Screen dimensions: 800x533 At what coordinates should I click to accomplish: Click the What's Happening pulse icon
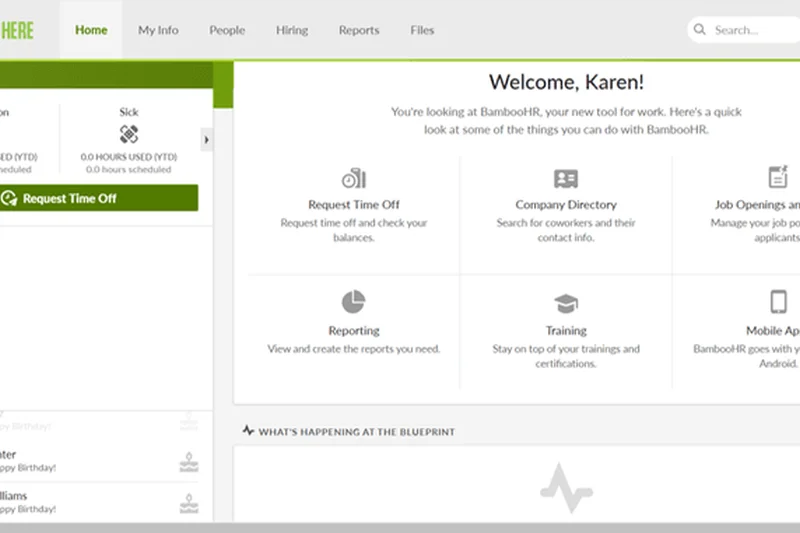coord(248,430)
